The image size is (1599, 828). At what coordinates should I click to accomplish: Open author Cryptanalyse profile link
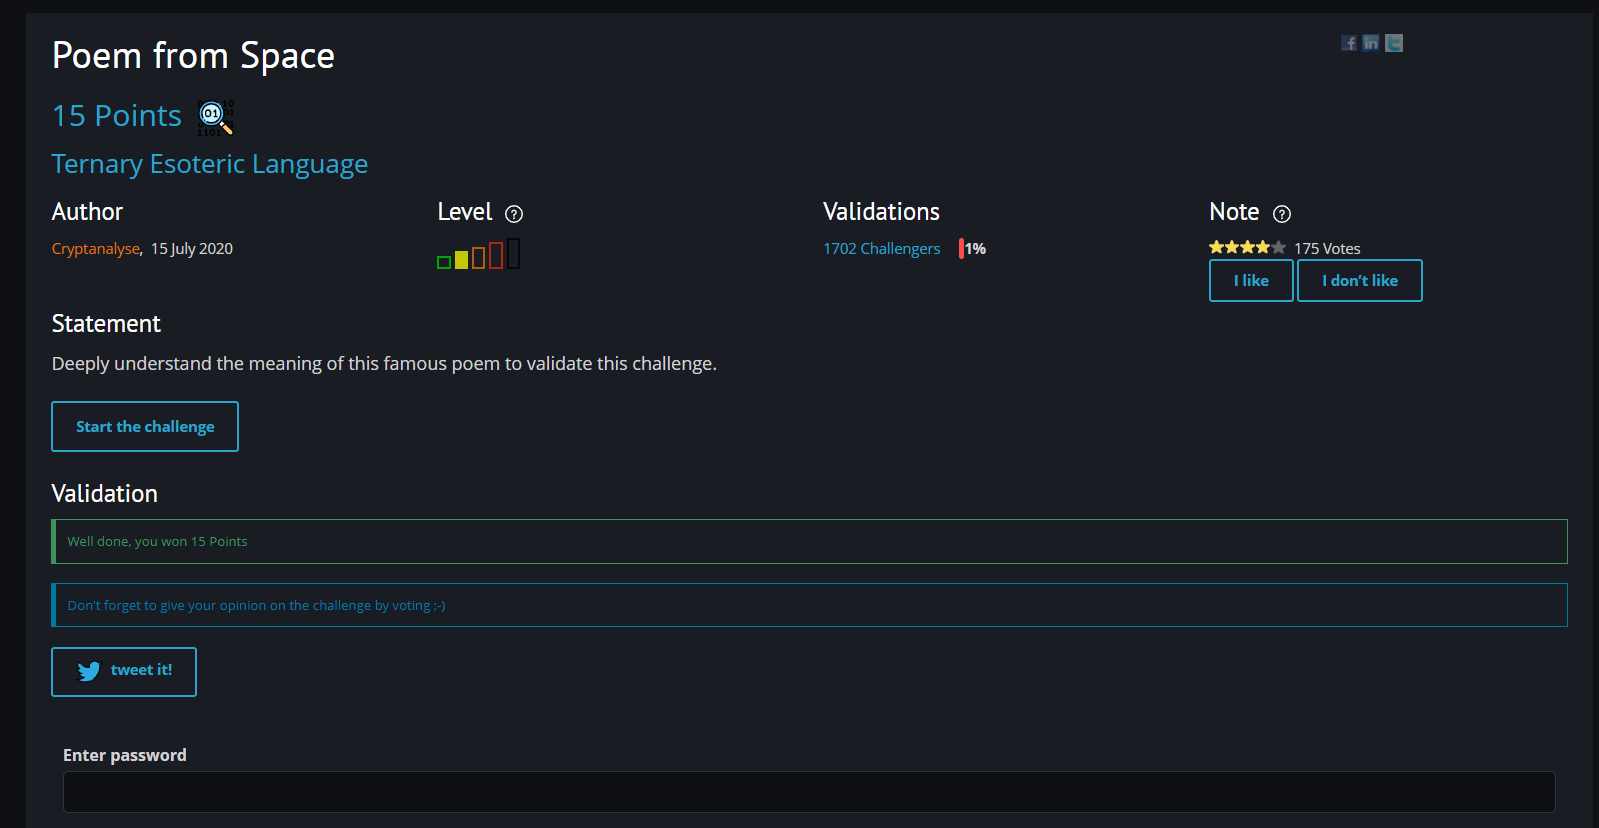[x=96, y=249]
